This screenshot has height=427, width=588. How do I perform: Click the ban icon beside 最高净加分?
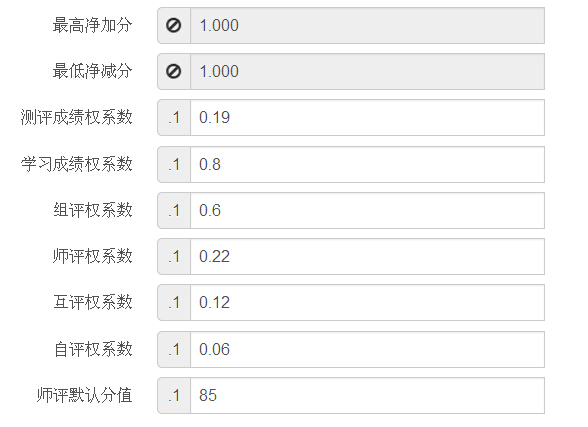(x=174, y=25)
